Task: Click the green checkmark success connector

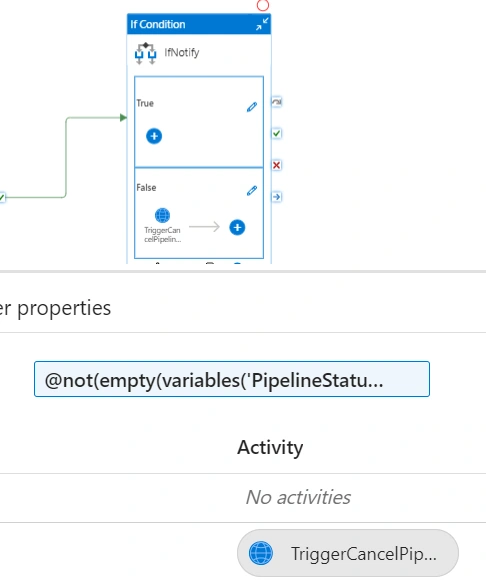Action: click(x=277, y=133)
